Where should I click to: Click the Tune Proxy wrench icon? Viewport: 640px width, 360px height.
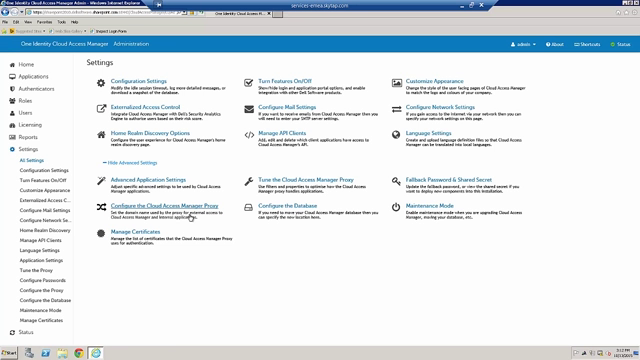[249, 181]
